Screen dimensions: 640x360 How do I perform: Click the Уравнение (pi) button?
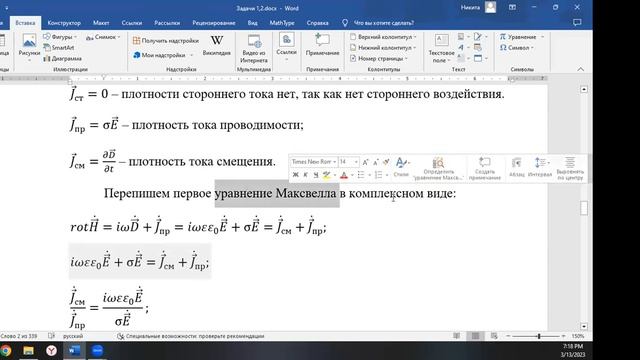point(518,37)
